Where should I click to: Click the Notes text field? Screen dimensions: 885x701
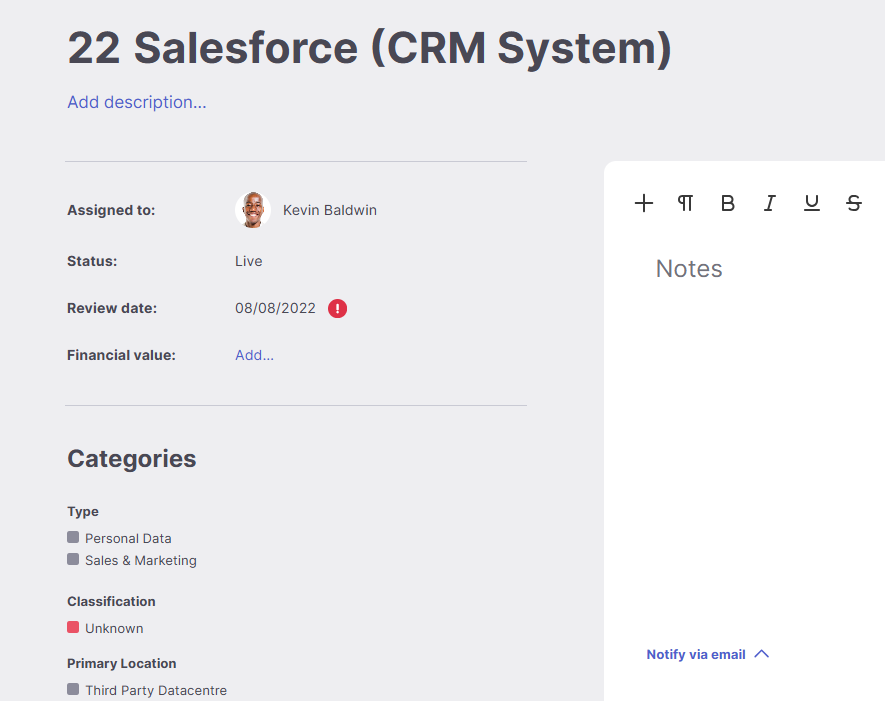click(689, 269)
